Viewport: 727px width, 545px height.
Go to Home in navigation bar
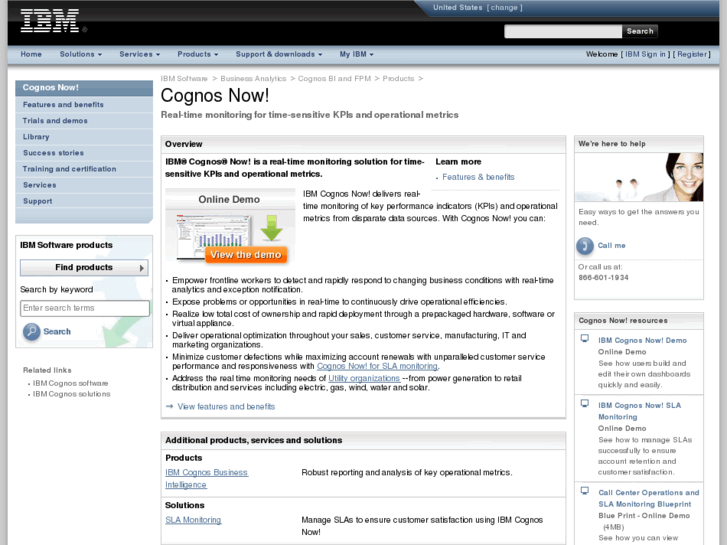click(31, 54)
